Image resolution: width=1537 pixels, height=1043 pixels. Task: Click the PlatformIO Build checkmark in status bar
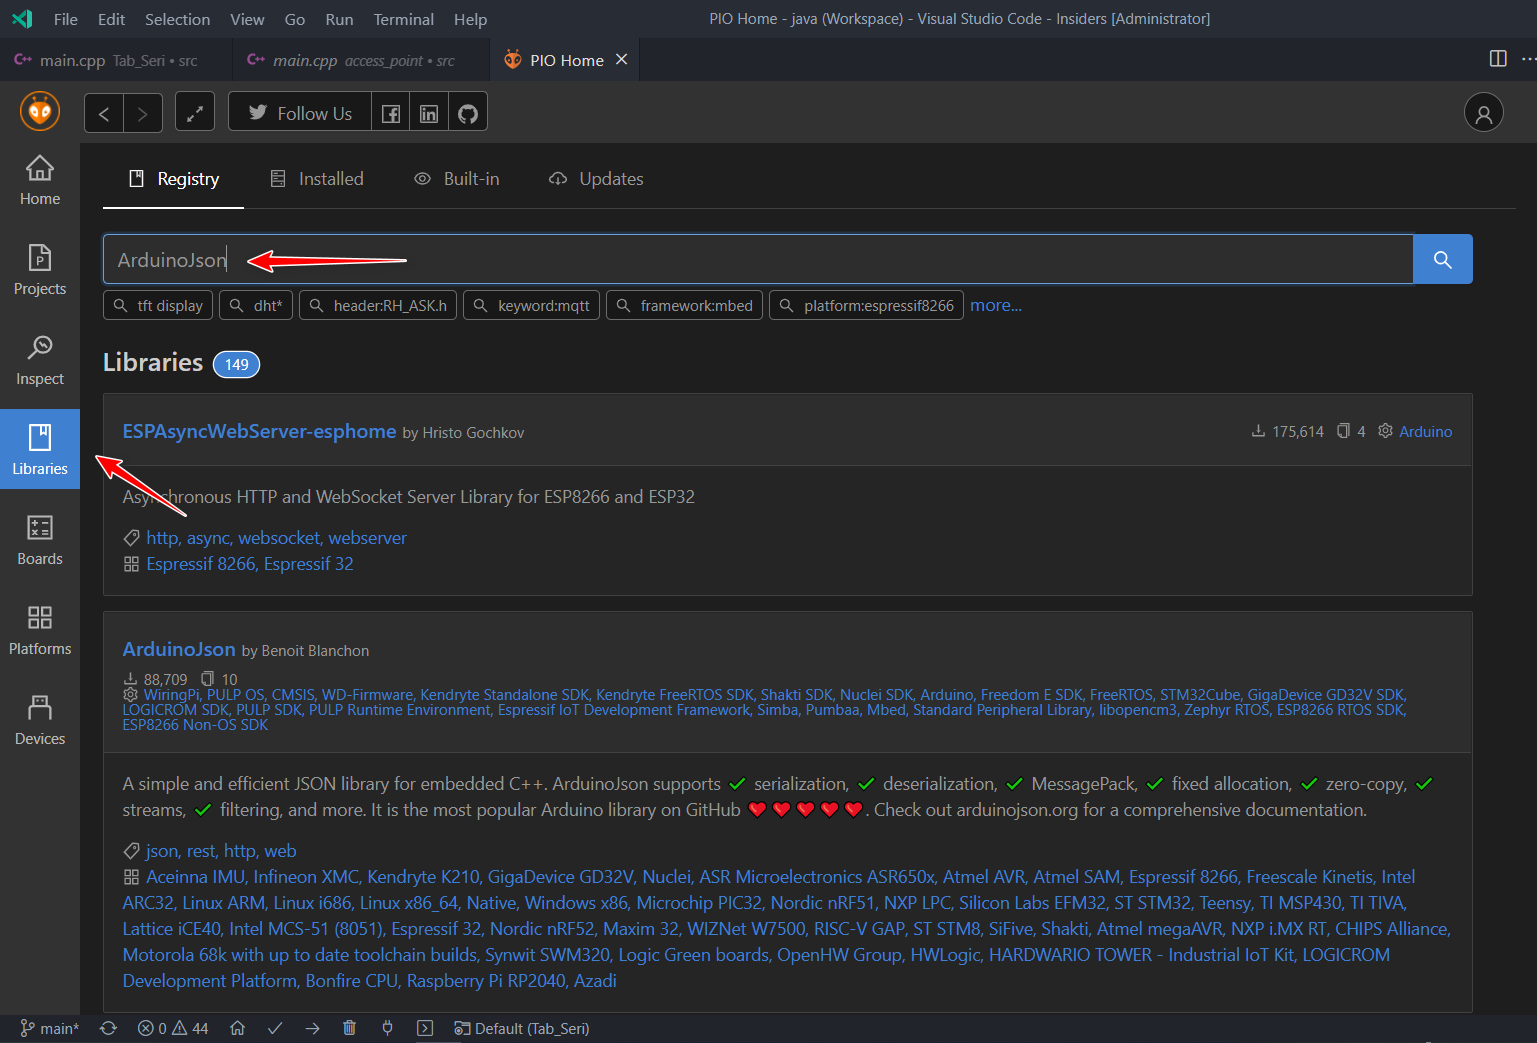[275, 1028]
